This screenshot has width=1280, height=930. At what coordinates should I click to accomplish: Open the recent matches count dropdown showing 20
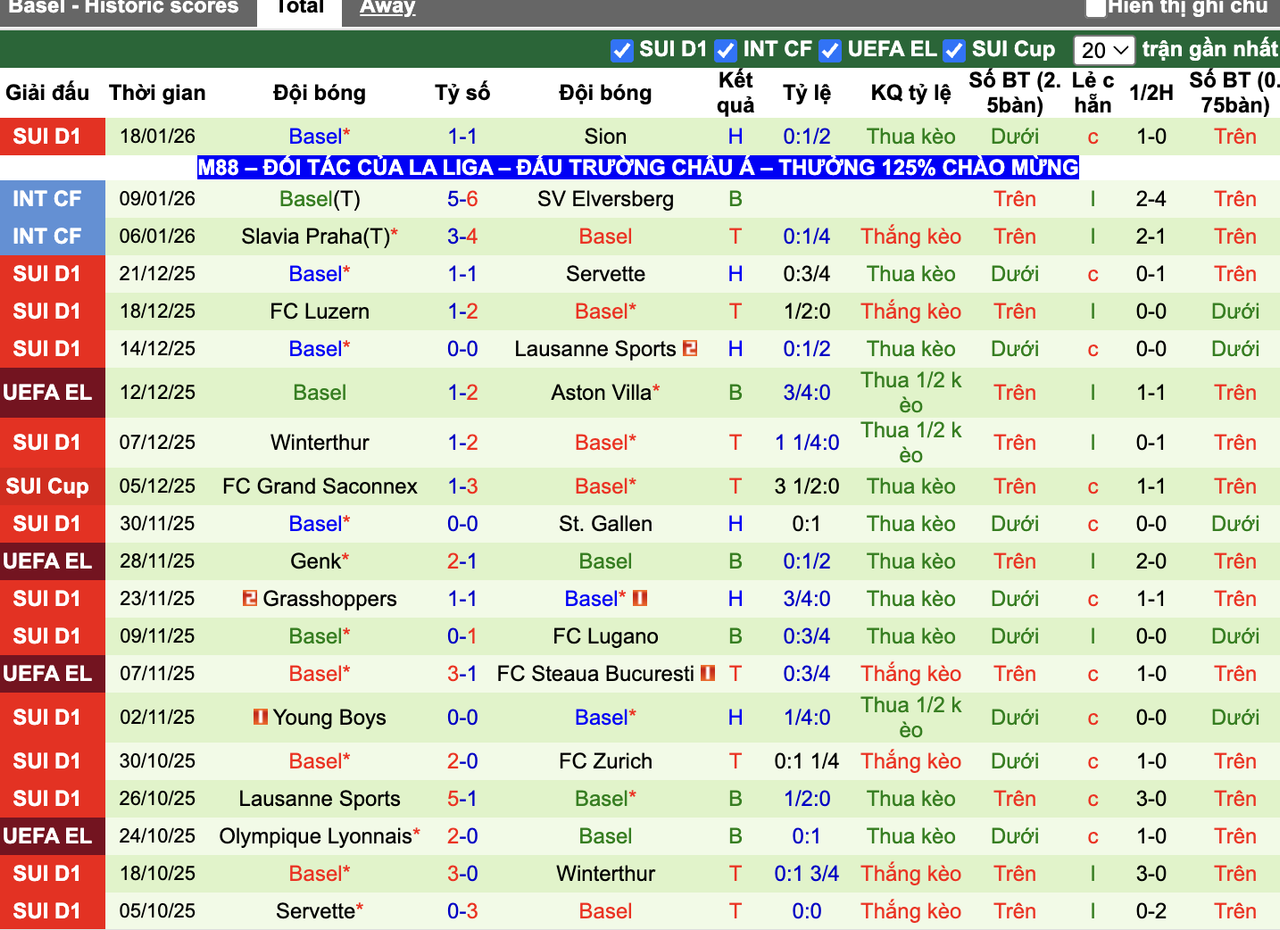(x=1104, y=50)
